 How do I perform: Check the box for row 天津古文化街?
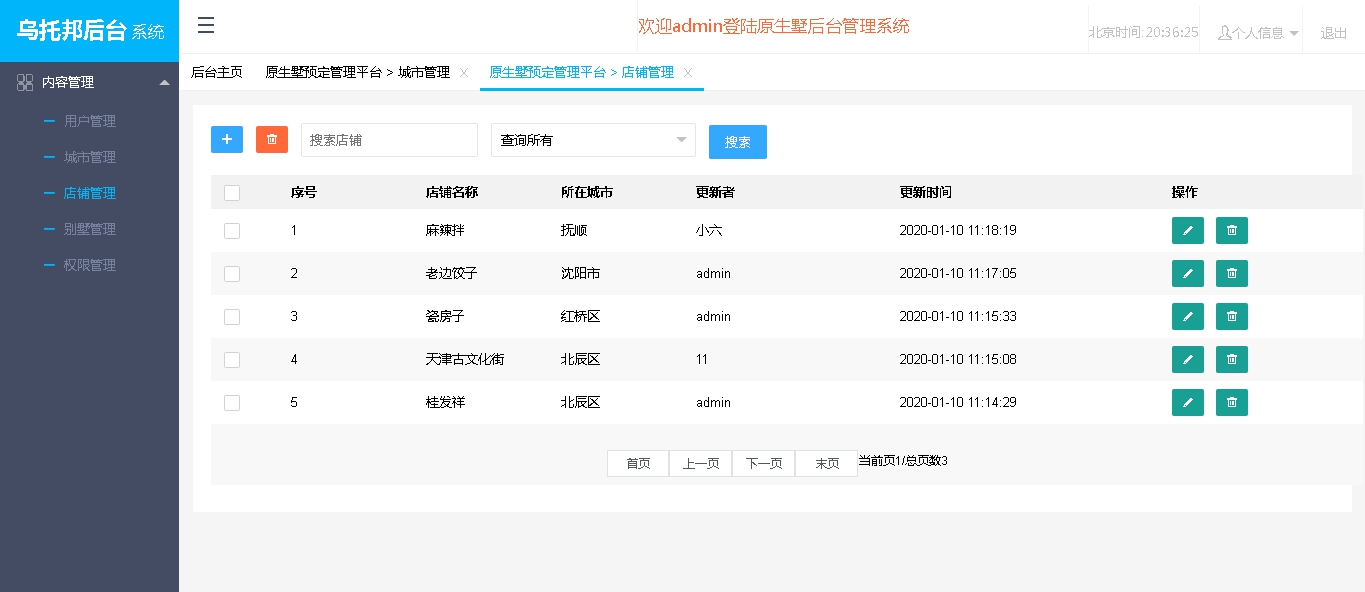coord(232,360)
